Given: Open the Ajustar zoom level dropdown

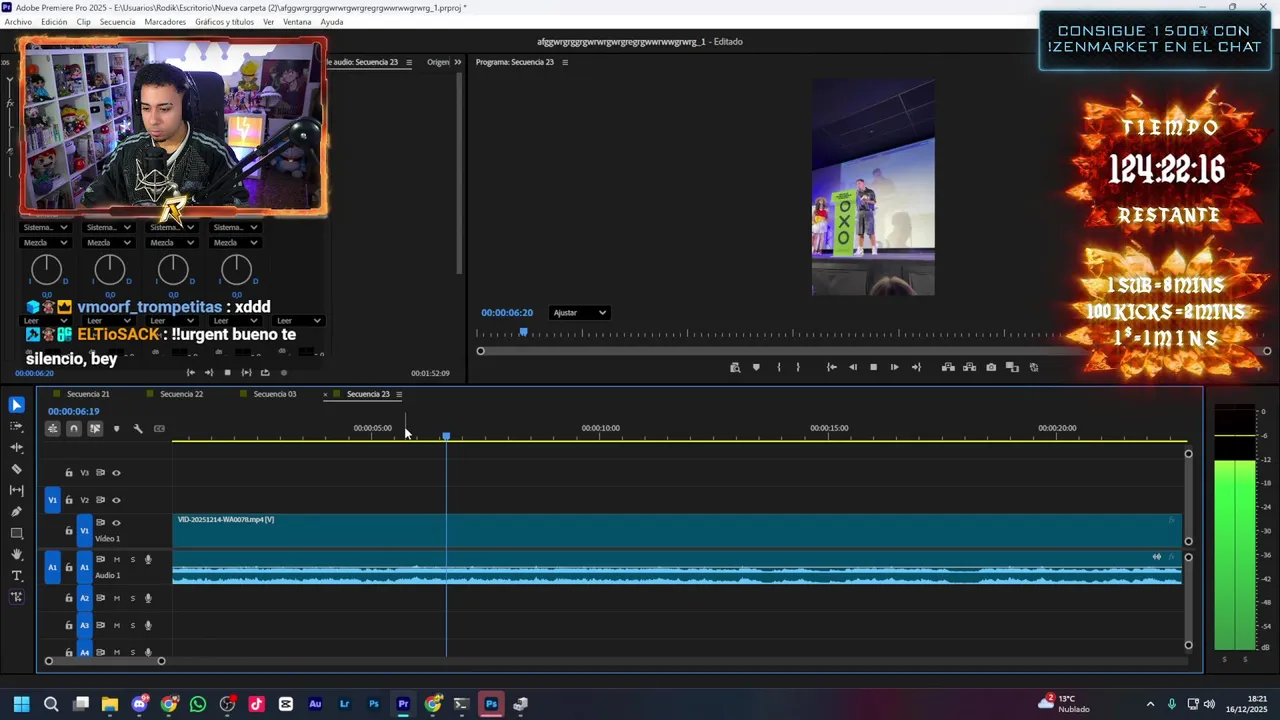Looking at the screenshot, I should point(580,313).
